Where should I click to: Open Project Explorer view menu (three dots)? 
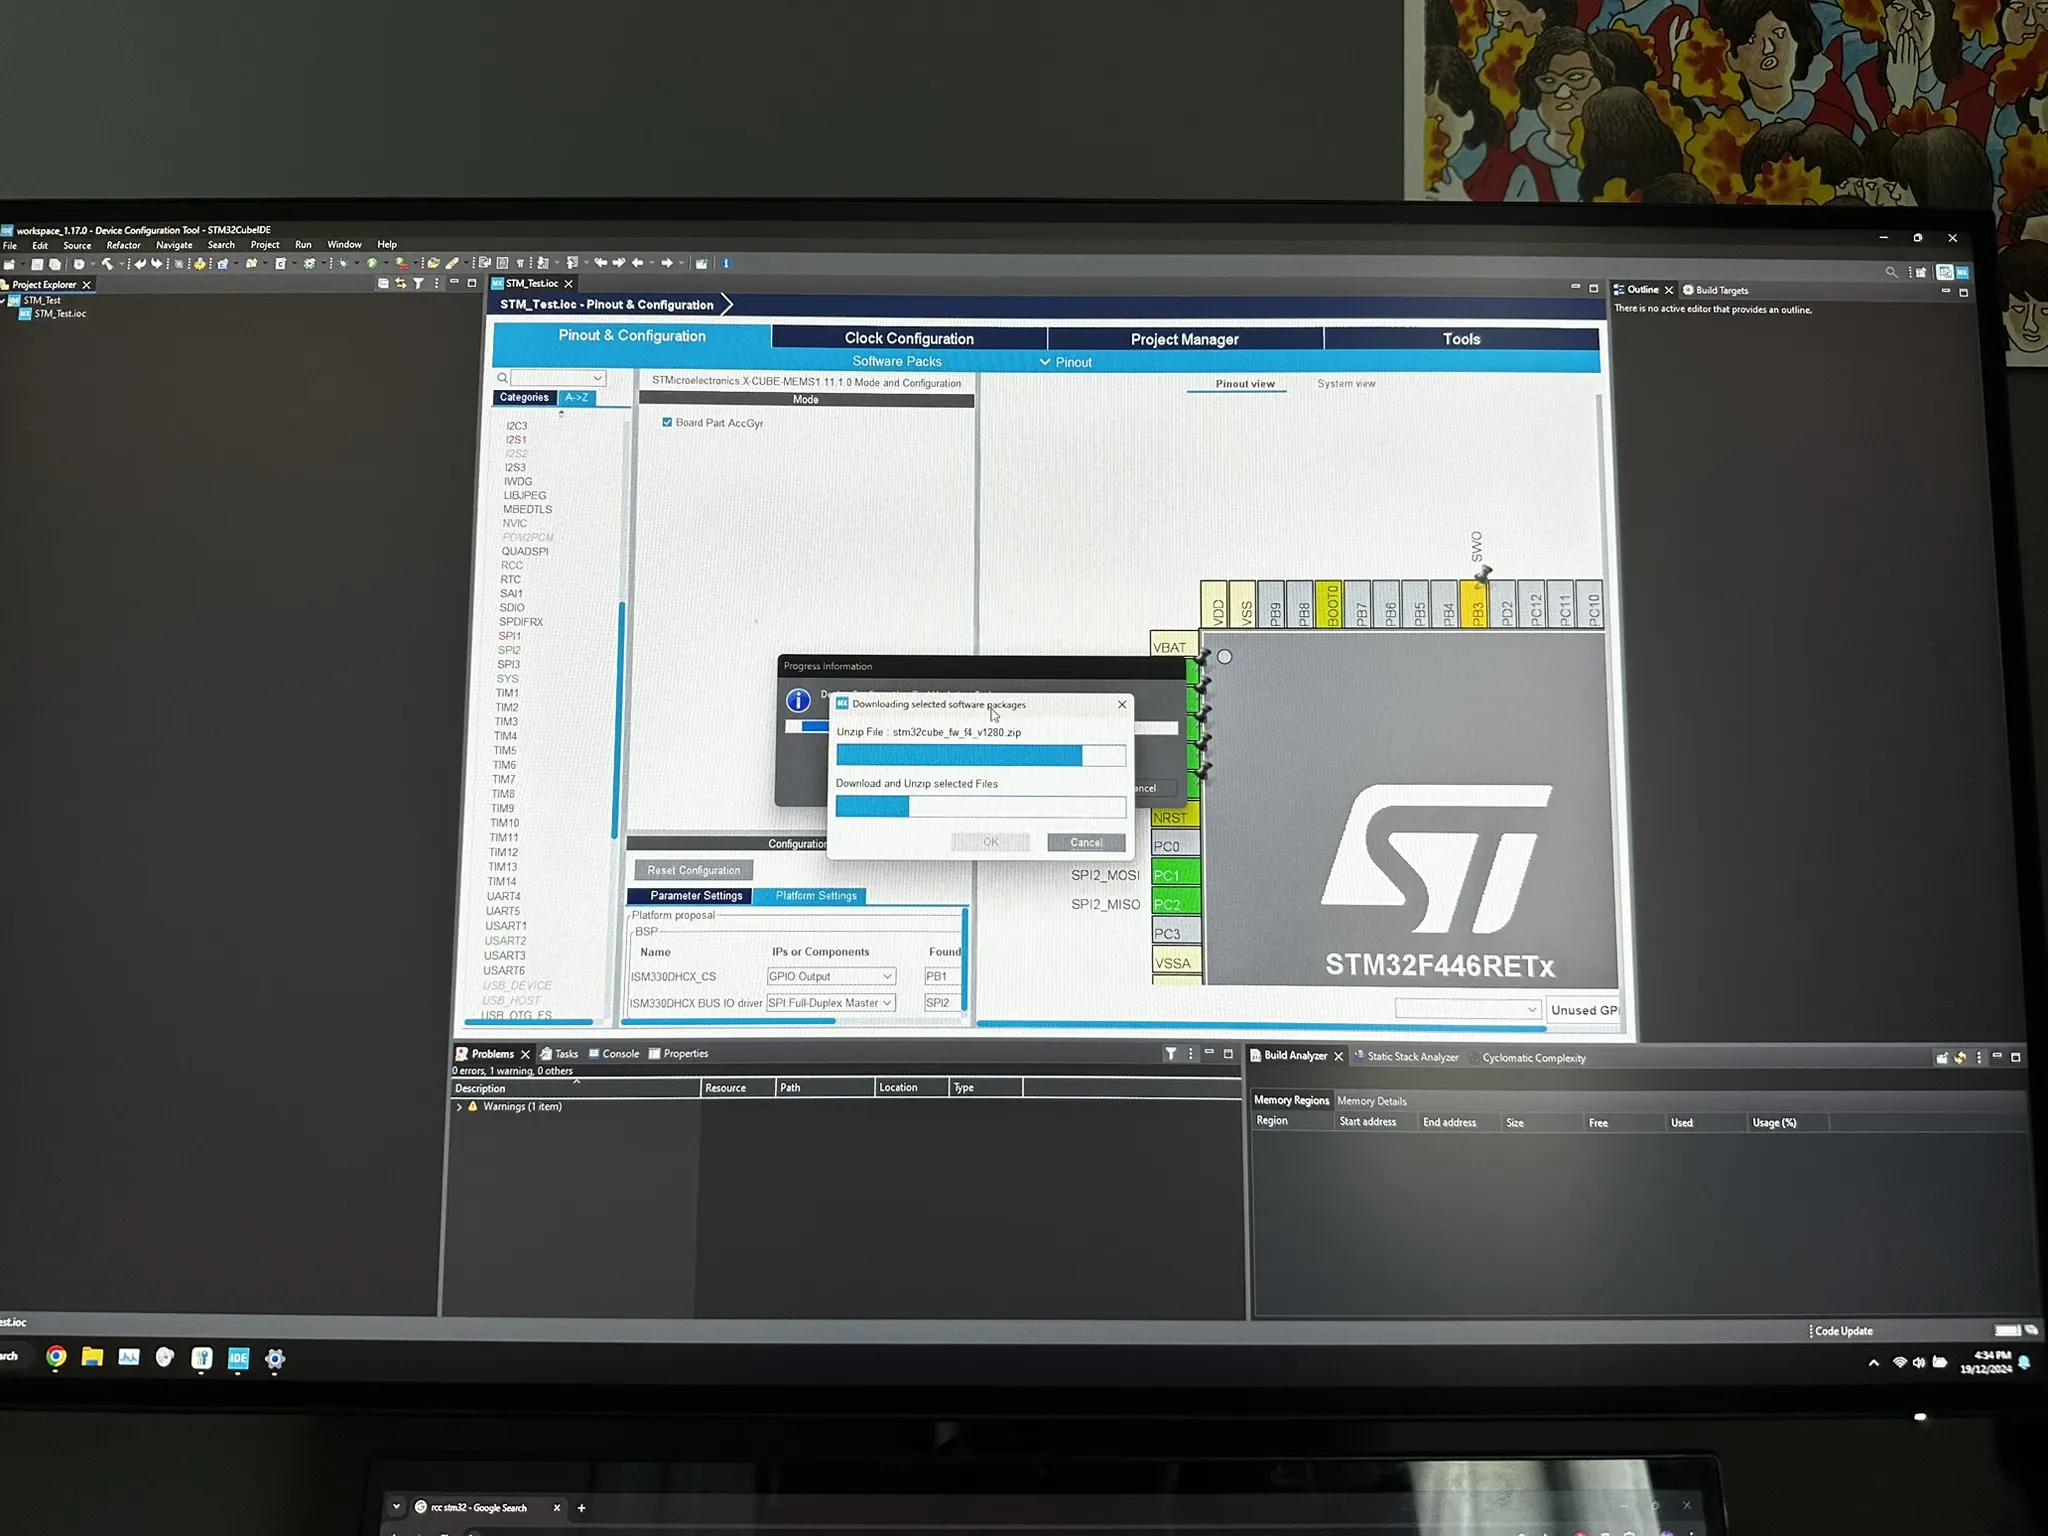pos(436,284)
